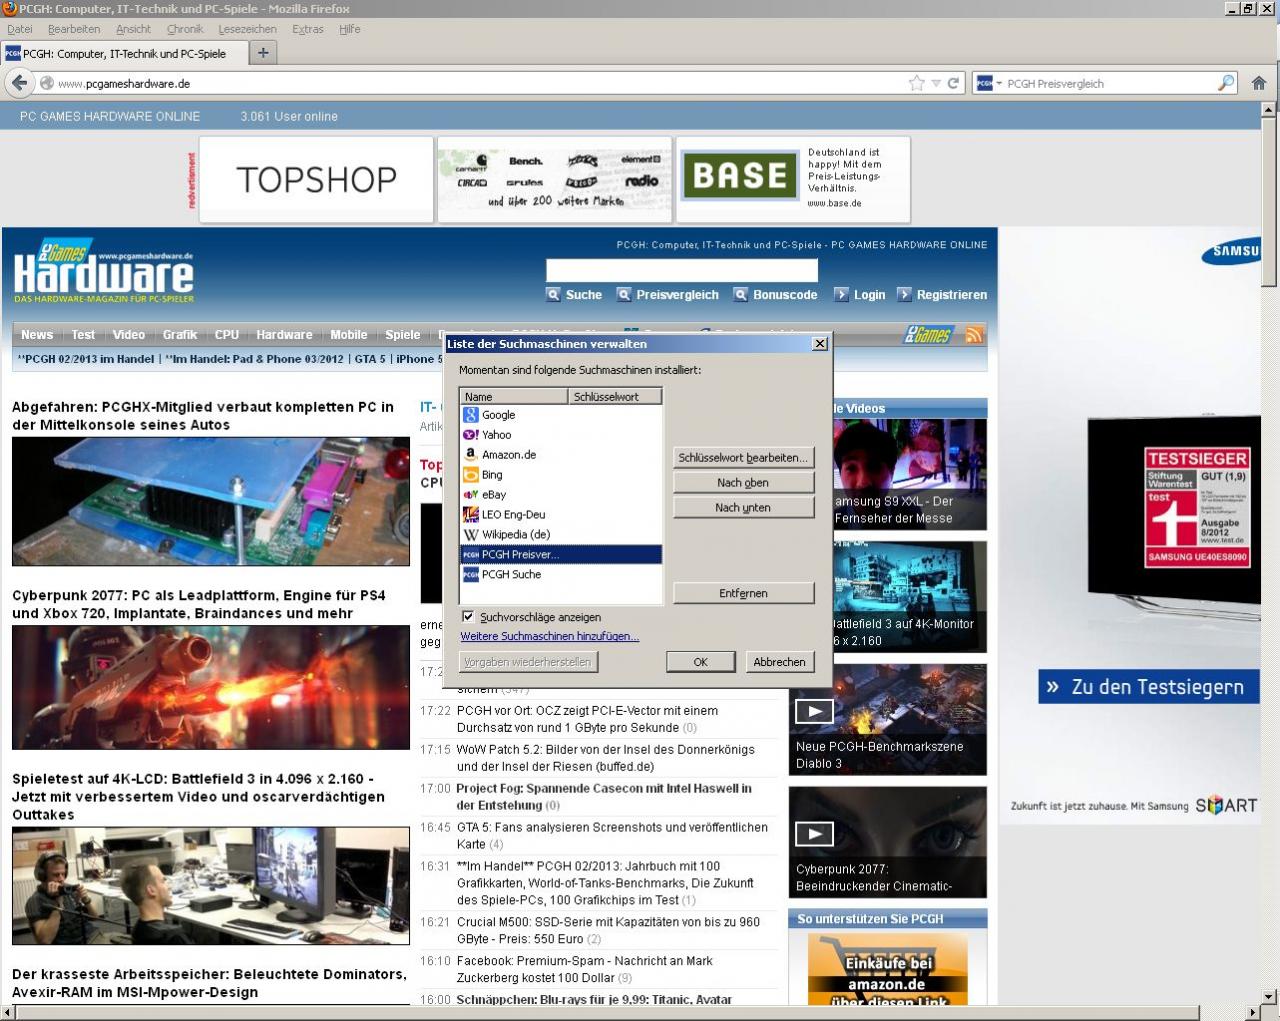Click the Zu den Testsiegern button in the Samsung ad

click(1148, 687)
